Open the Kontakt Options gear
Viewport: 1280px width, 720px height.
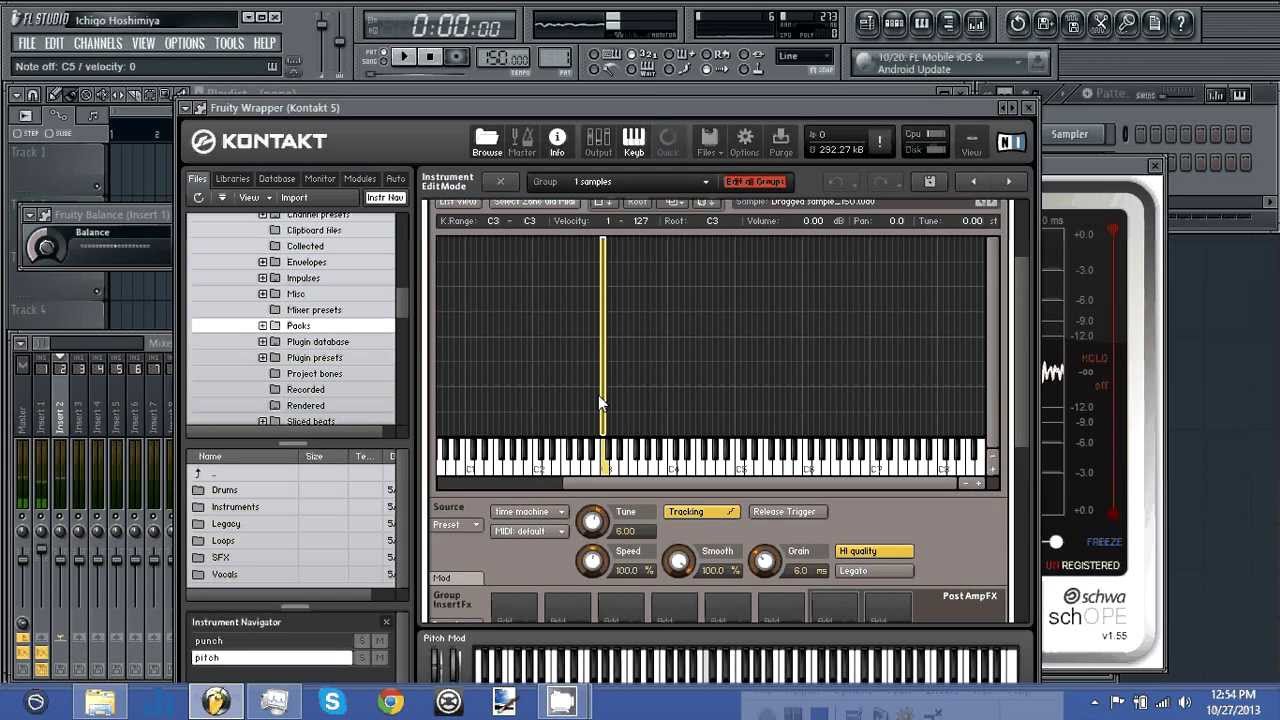(744, 142)
